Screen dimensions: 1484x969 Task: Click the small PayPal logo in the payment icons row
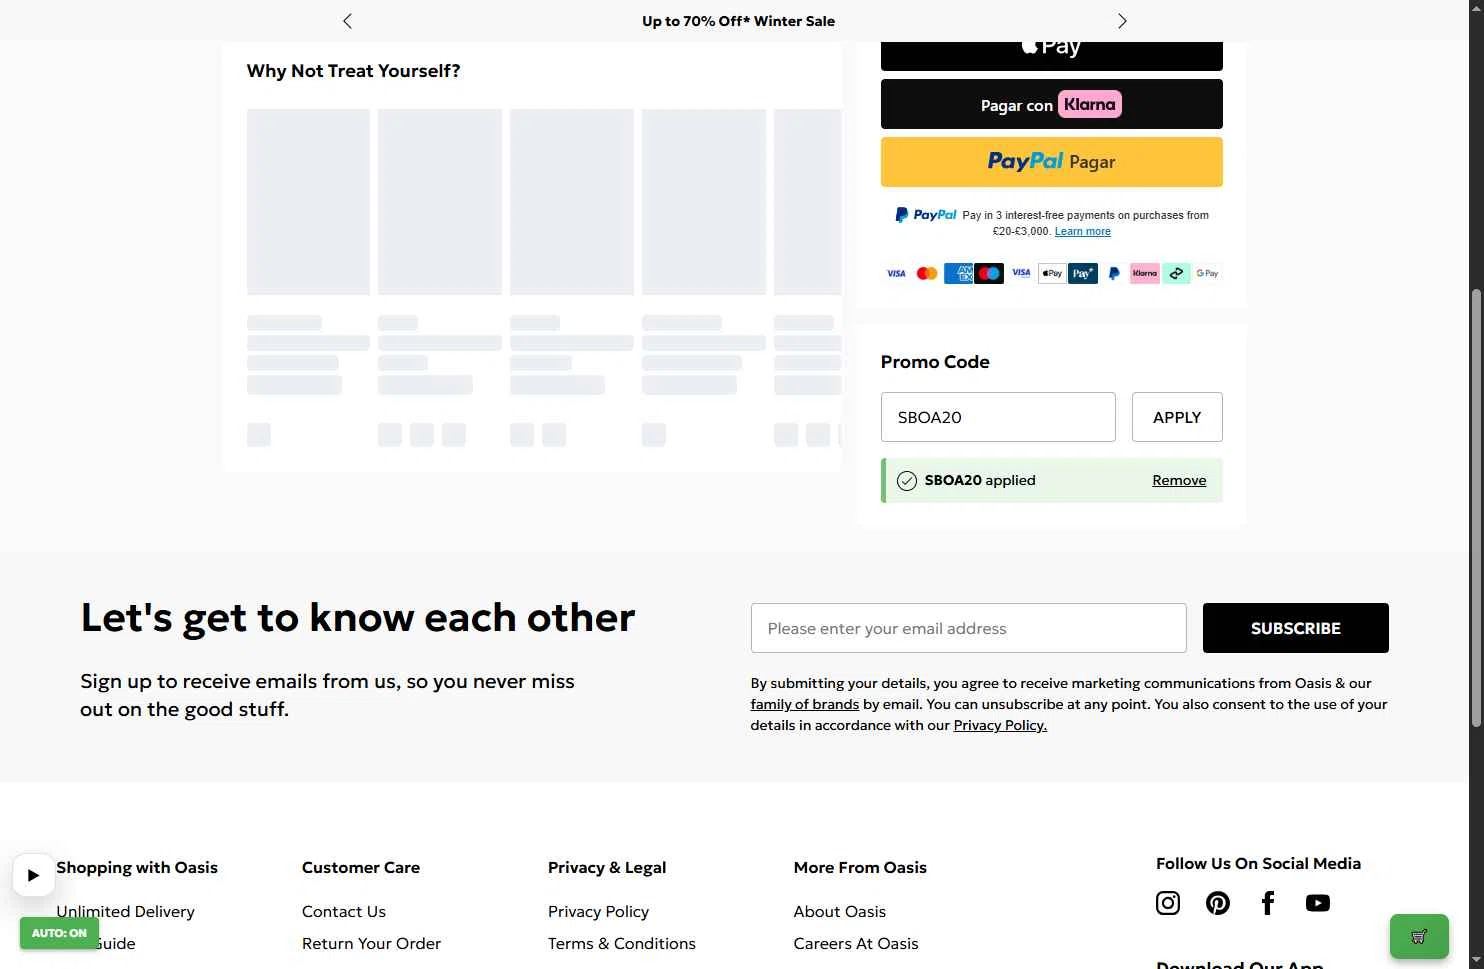[1114, 273]
